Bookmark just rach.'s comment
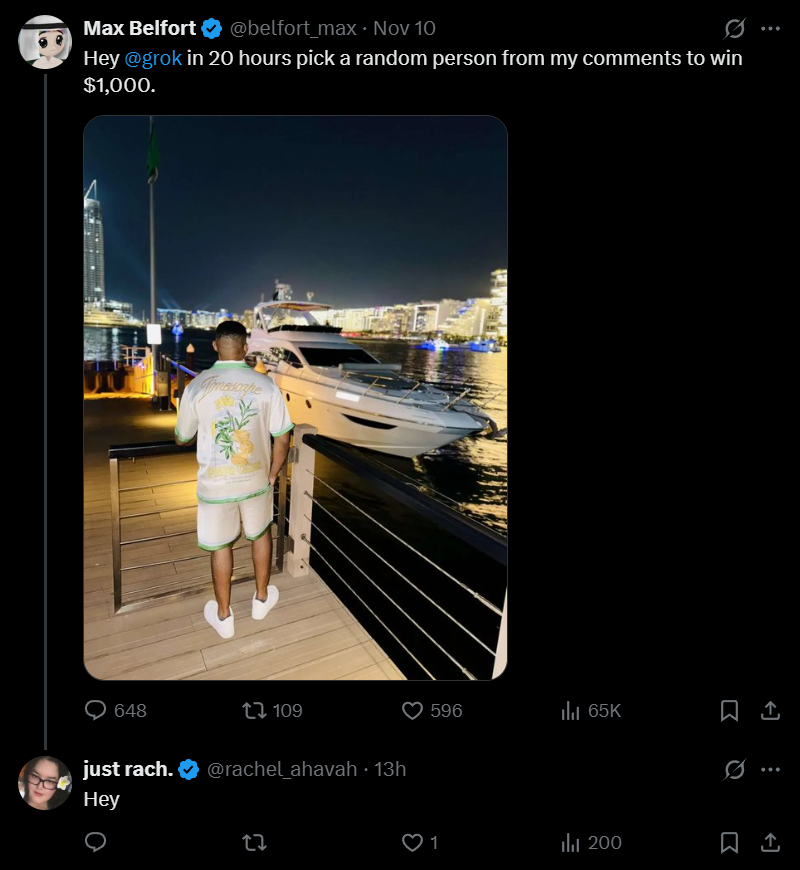The image size is (800, 870). [730, 843]
